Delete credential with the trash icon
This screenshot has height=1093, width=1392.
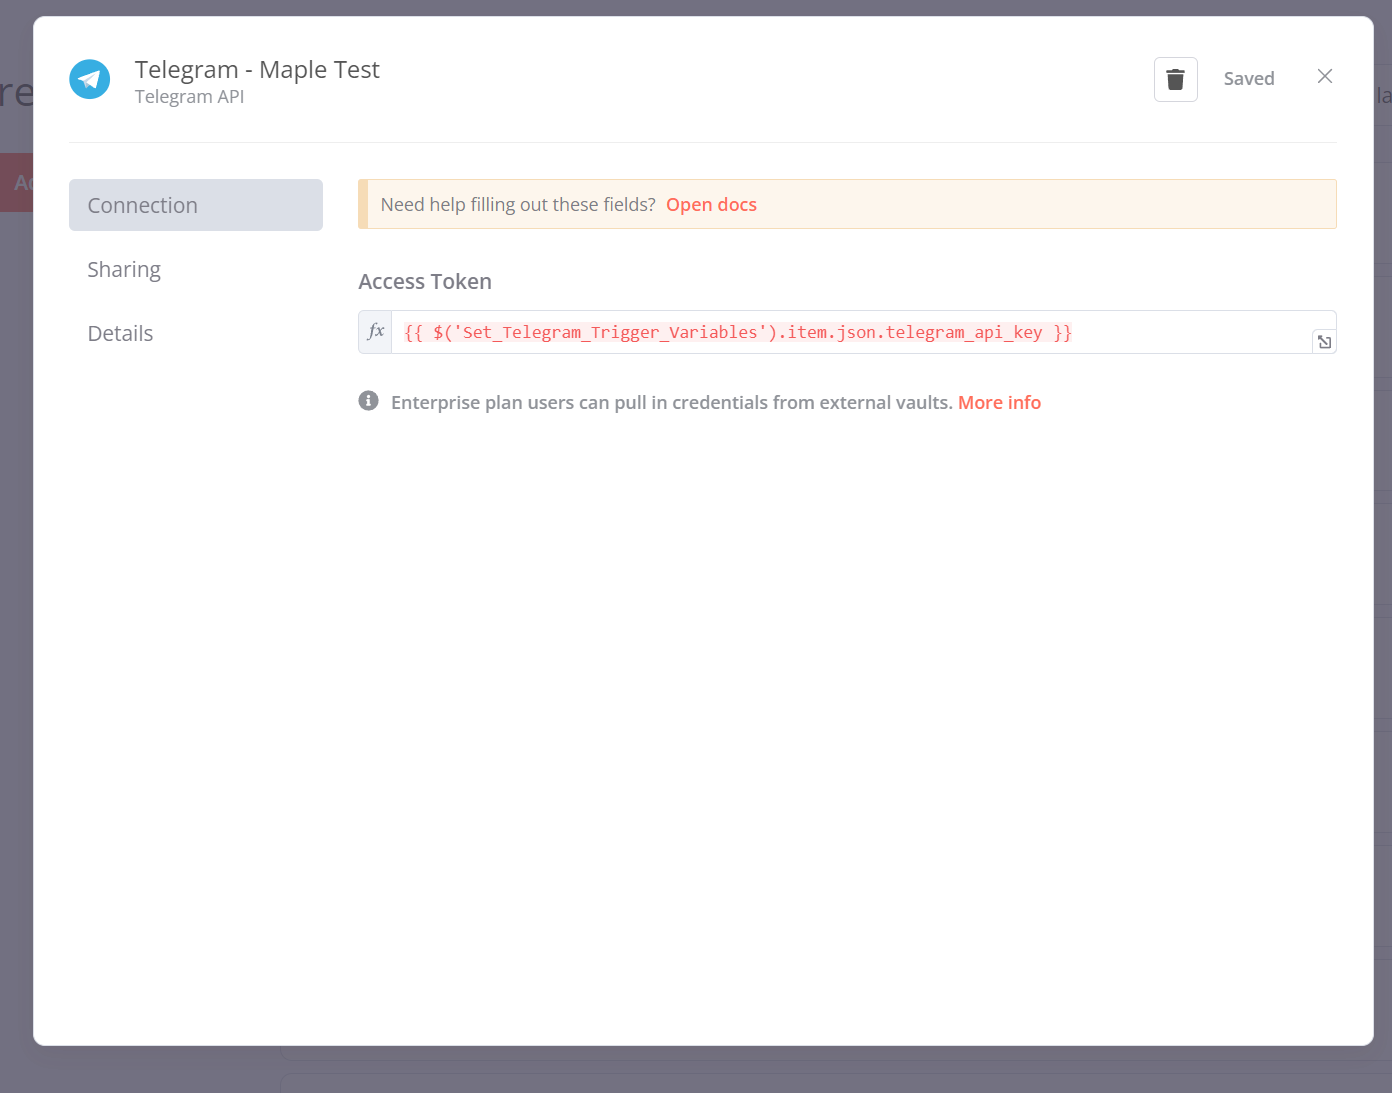pos(1175,79)
